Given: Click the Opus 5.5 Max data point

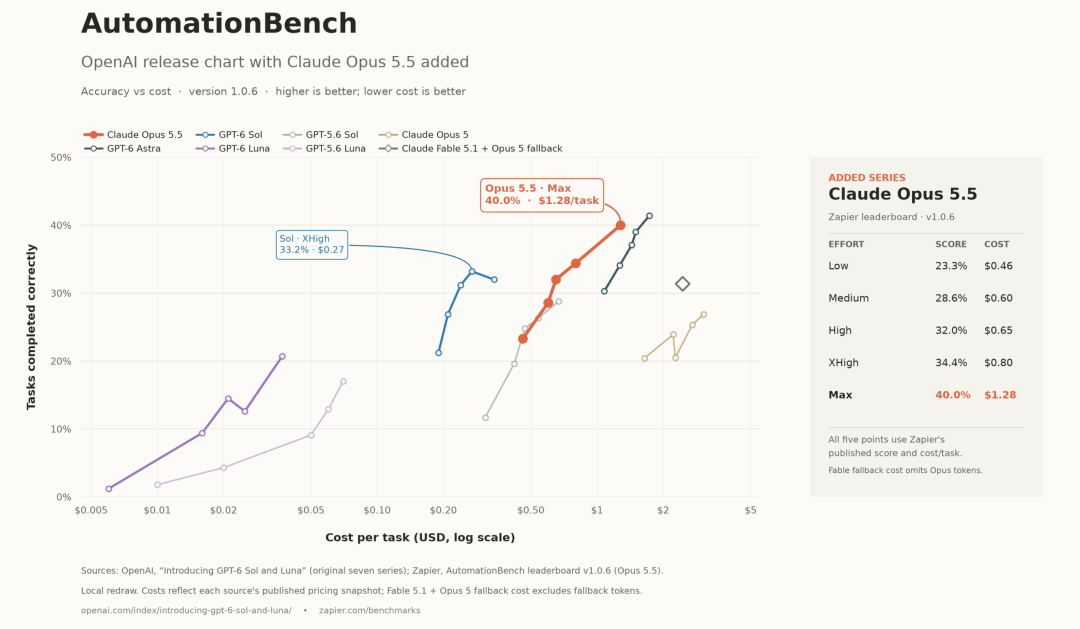Looking at the screenshot, I should 621,225.
